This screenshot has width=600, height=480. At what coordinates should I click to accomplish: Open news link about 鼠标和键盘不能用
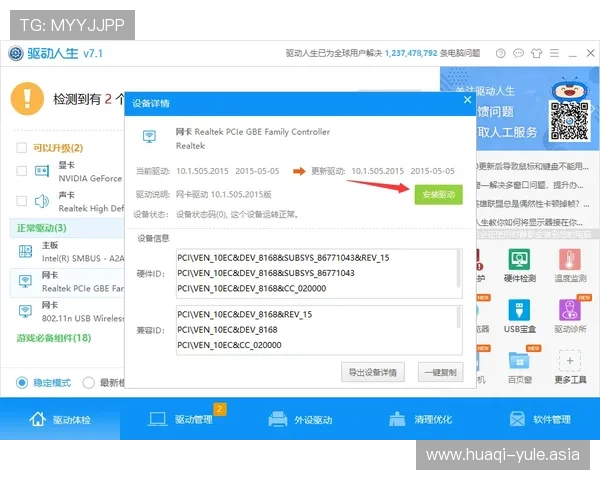[533, 167]
